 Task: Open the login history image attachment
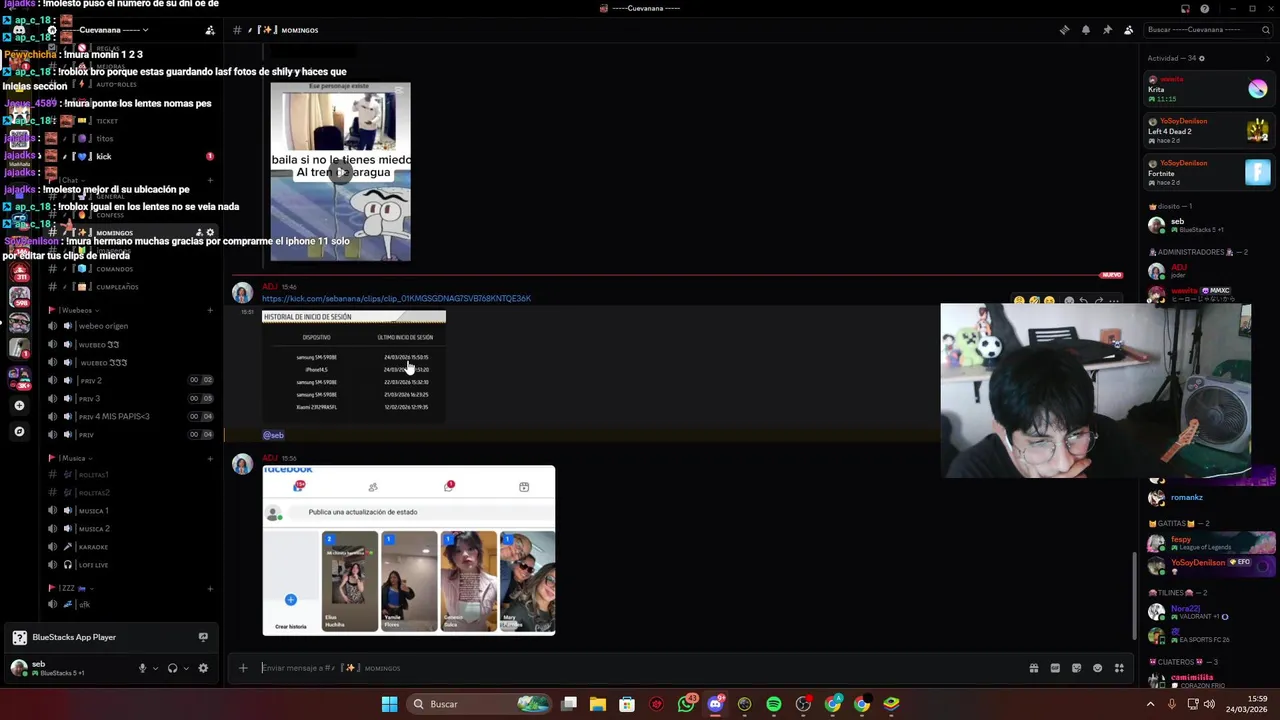click(x=354, y=366)
